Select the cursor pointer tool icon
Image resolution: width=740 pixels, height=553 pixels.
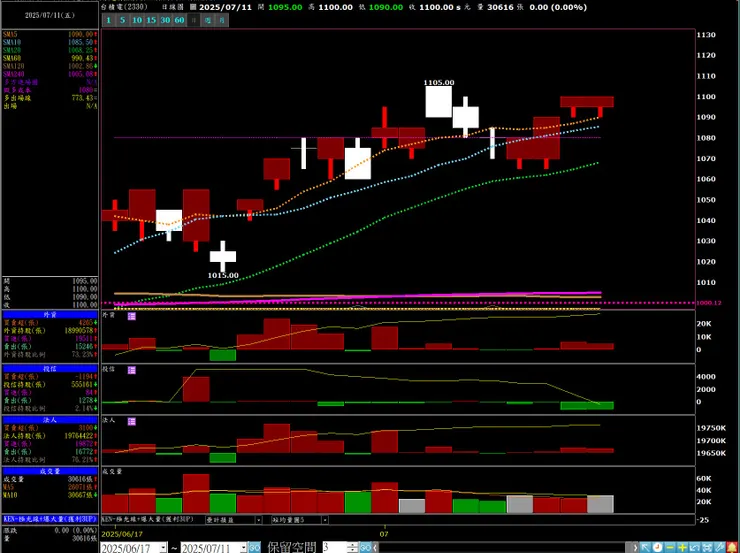646,547
